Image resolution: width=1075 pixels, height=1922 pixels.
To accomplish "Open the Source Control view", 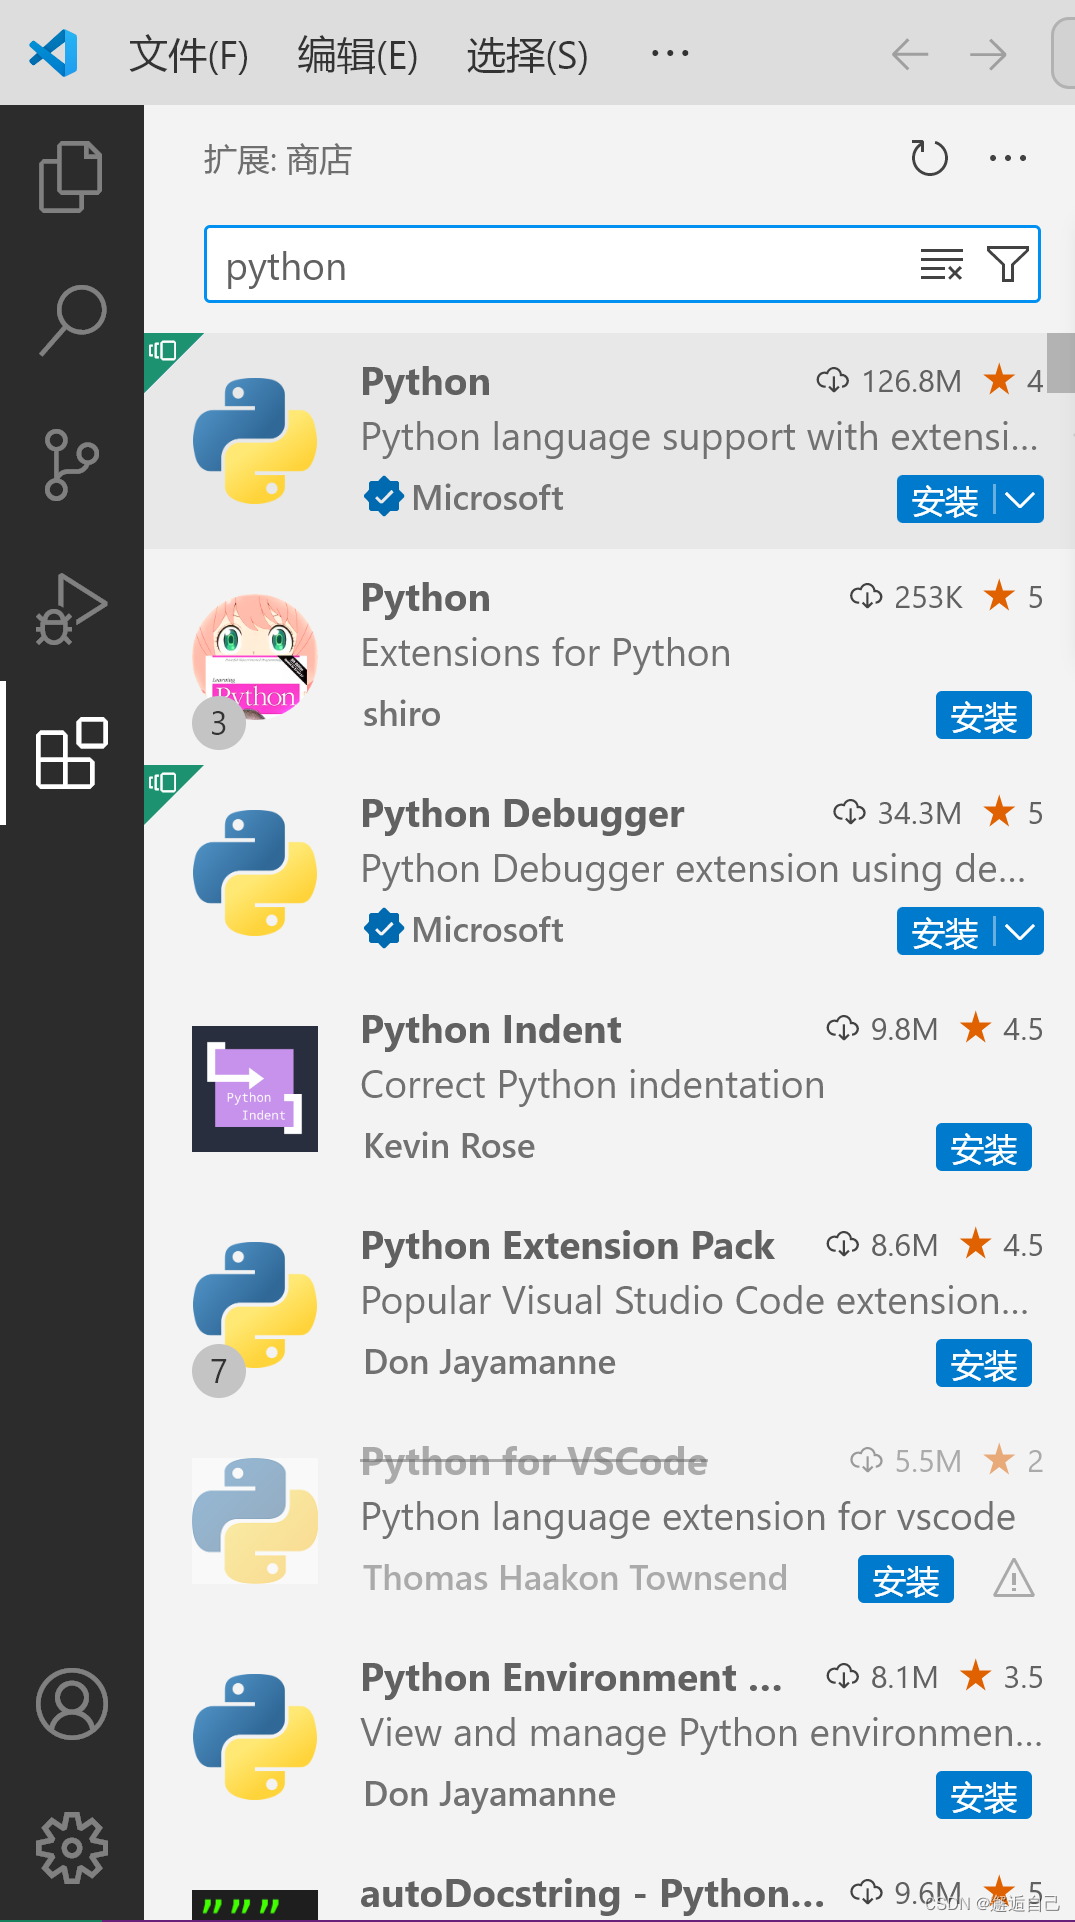I will (71, 464).
